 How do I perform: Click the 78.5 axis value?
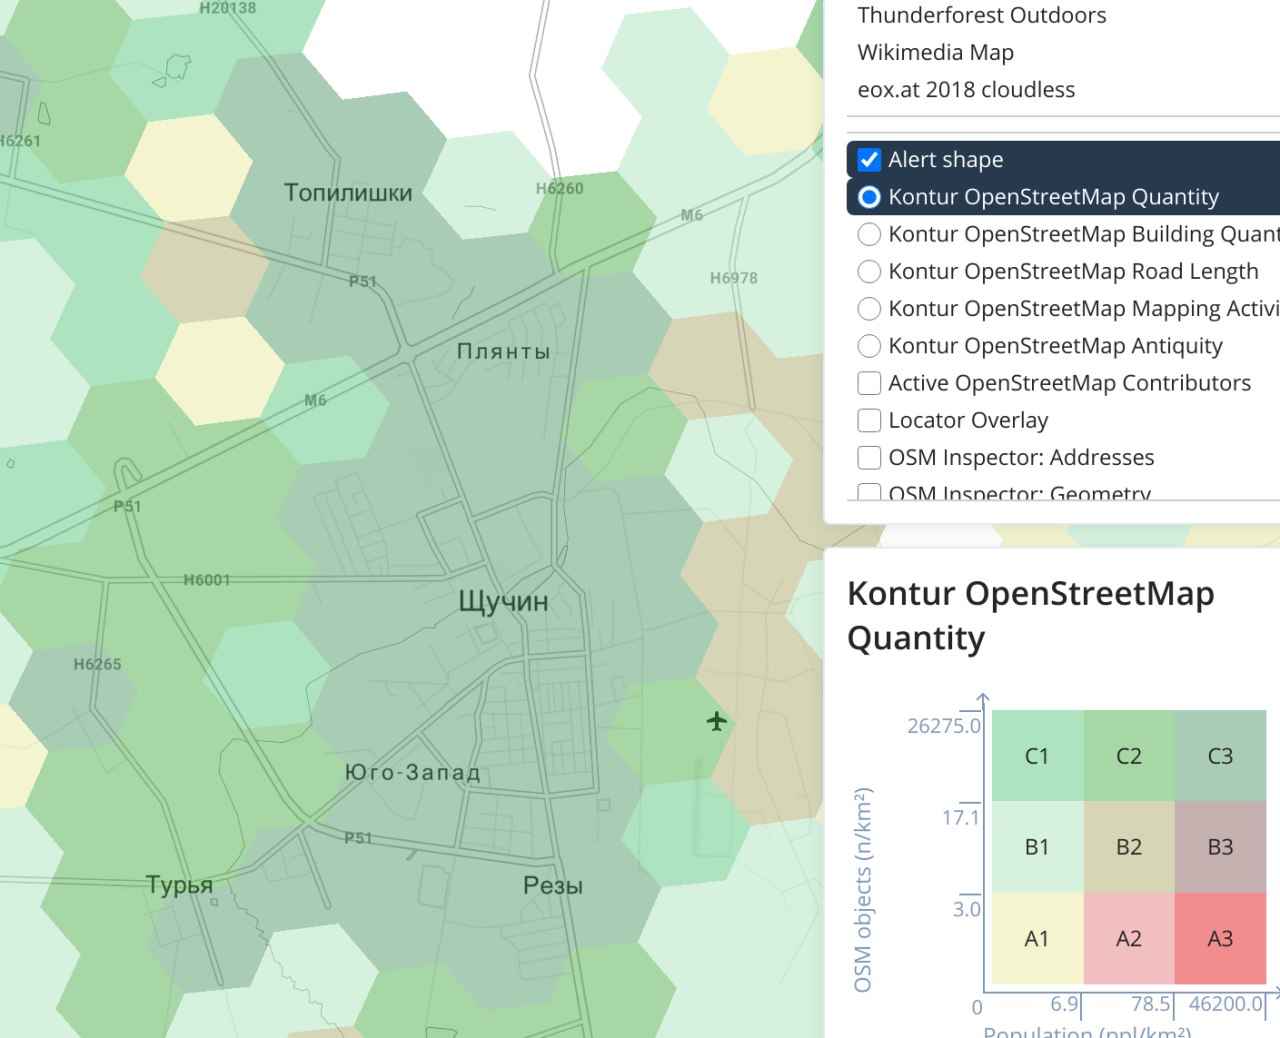tap(1151, 1003)
